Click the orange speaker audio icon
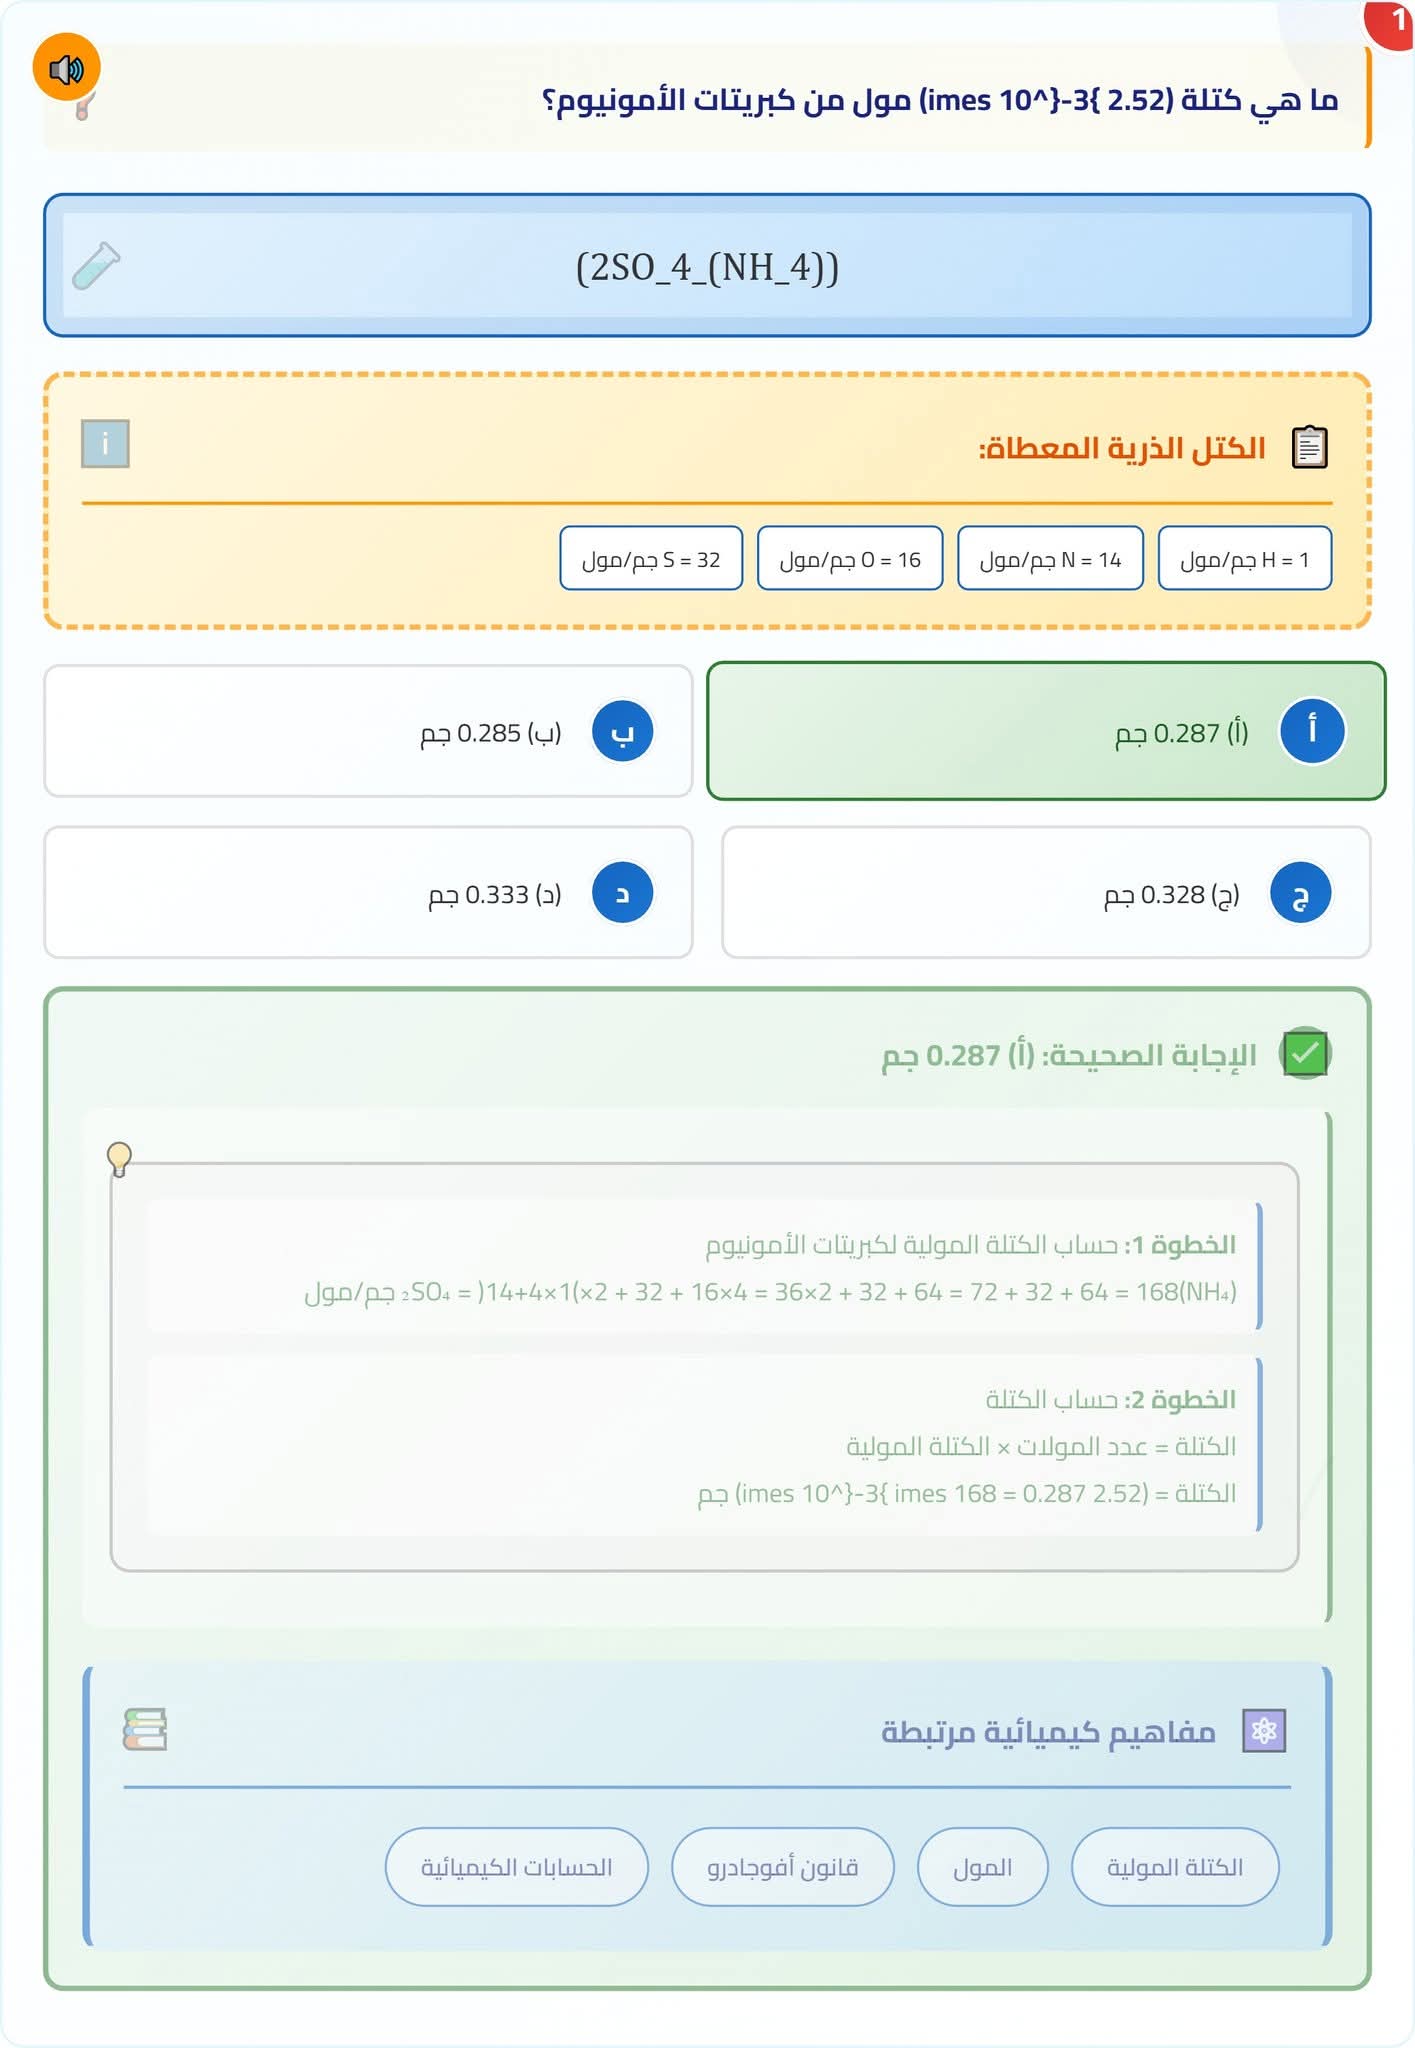1415x2048 pixels. pos(66,68)
